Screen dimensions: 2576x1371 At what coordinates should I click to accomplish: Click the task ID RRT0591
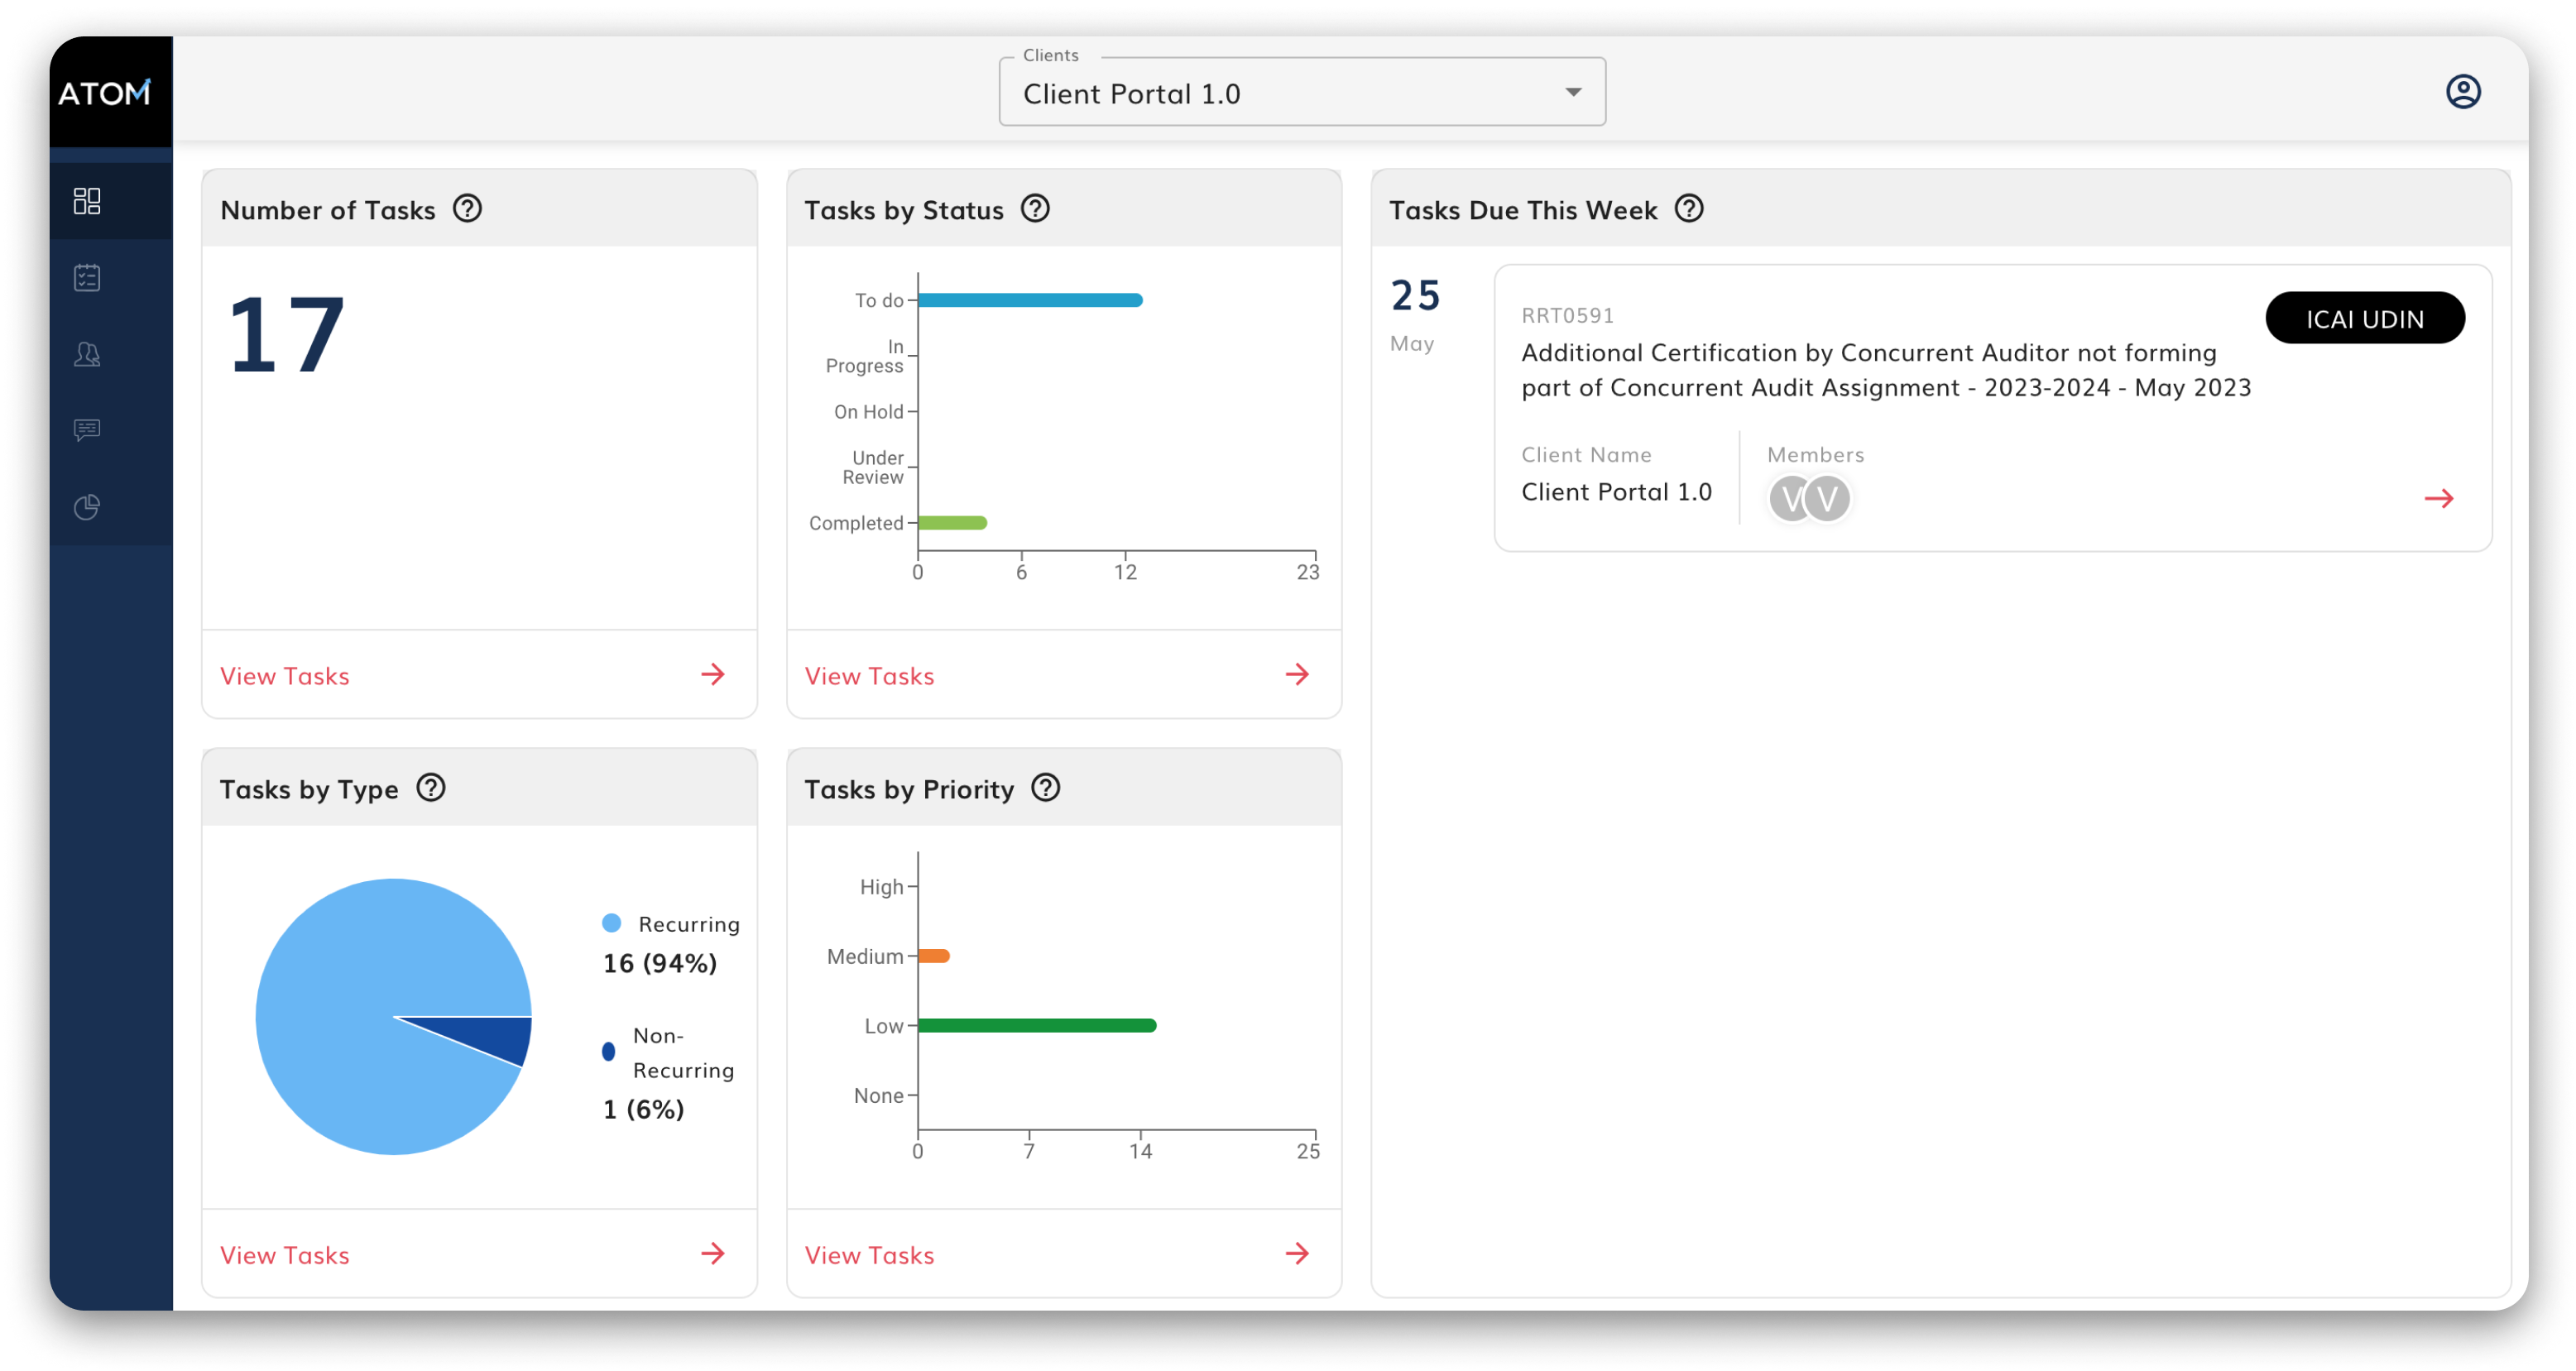coord(1567,315)
